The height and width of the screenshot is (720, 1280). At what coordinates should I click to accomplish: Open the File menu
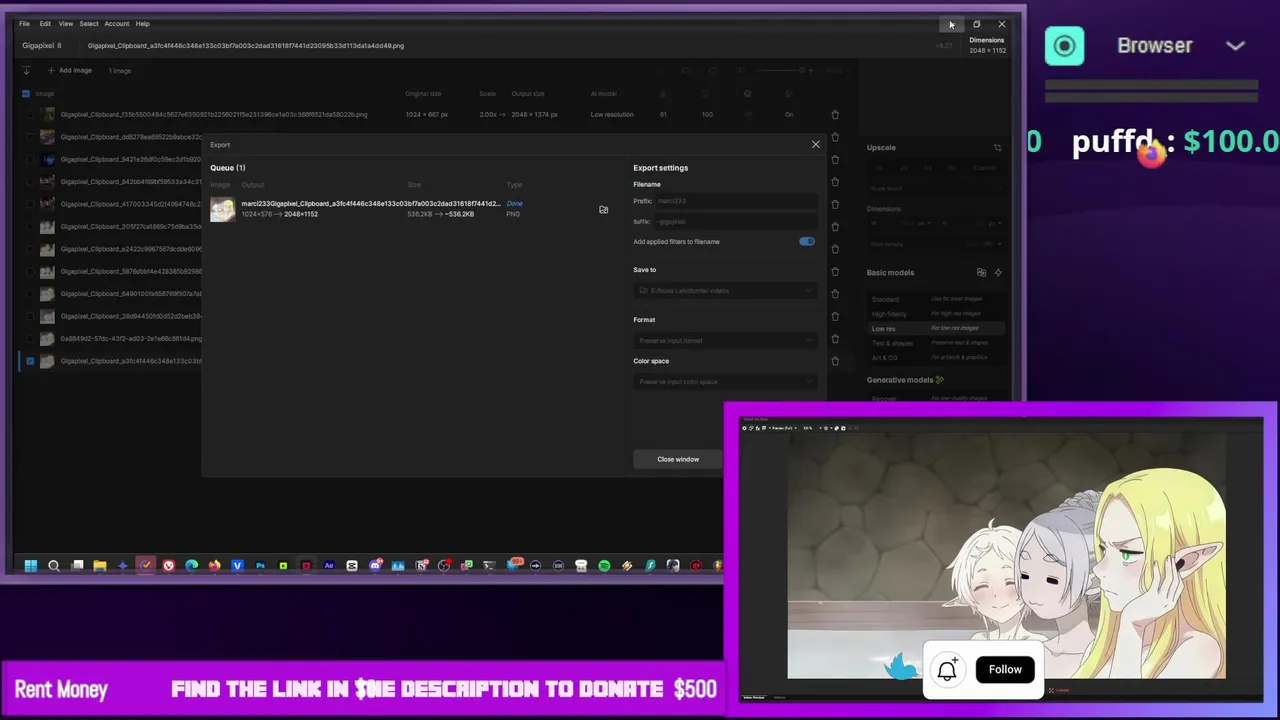[x=24, y=24]
